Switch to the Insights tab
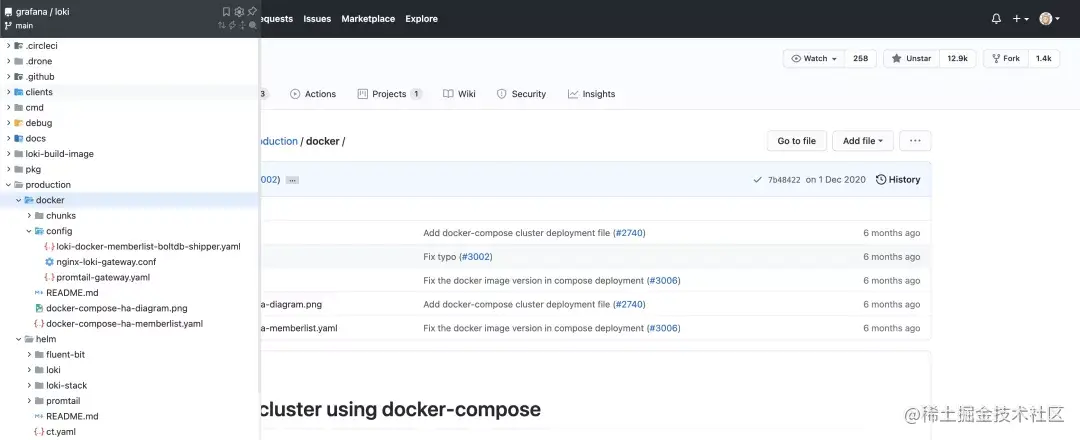 [x=591, y=94]
